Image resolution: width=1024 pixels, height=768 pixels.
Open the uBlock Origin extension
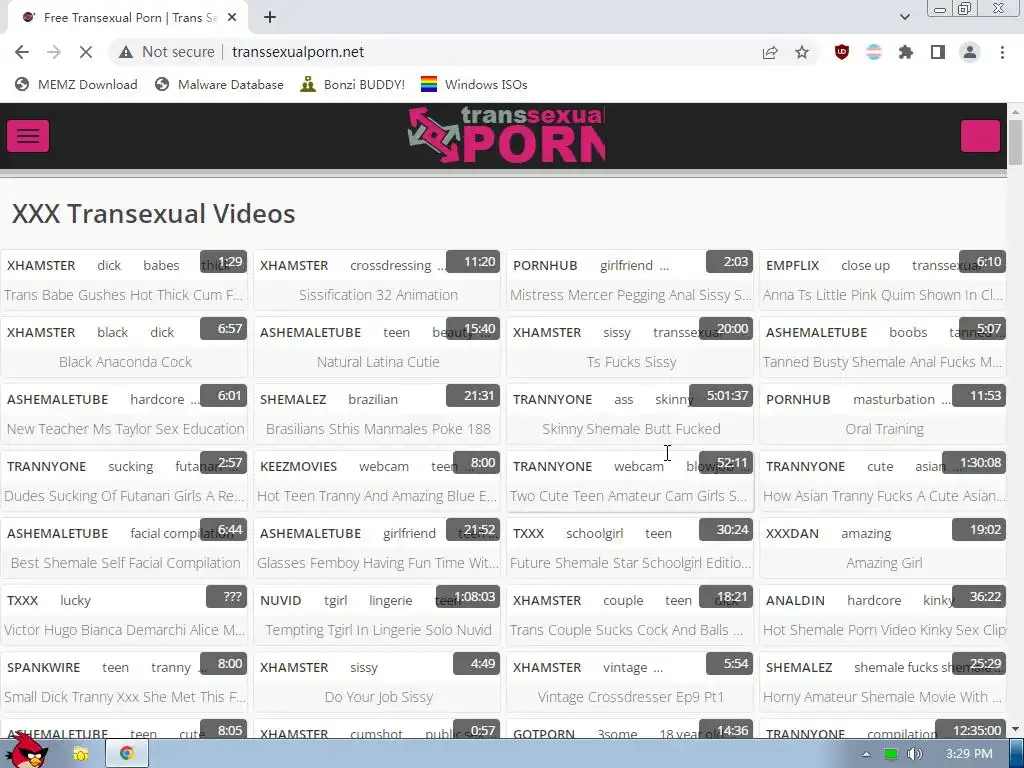pyautogui.click(x=842, y=52)
